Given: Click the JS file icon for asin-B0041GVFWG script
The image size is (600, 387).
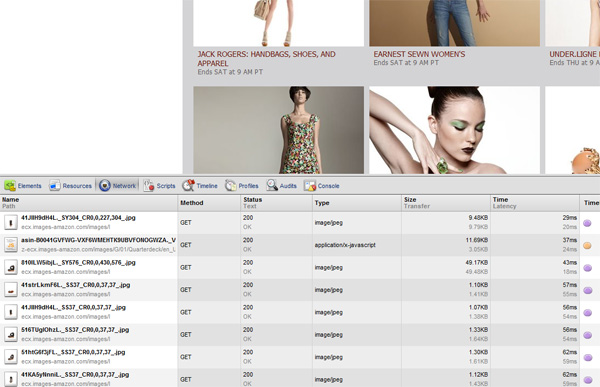Looking at the screenshot, I should (11, 245).
